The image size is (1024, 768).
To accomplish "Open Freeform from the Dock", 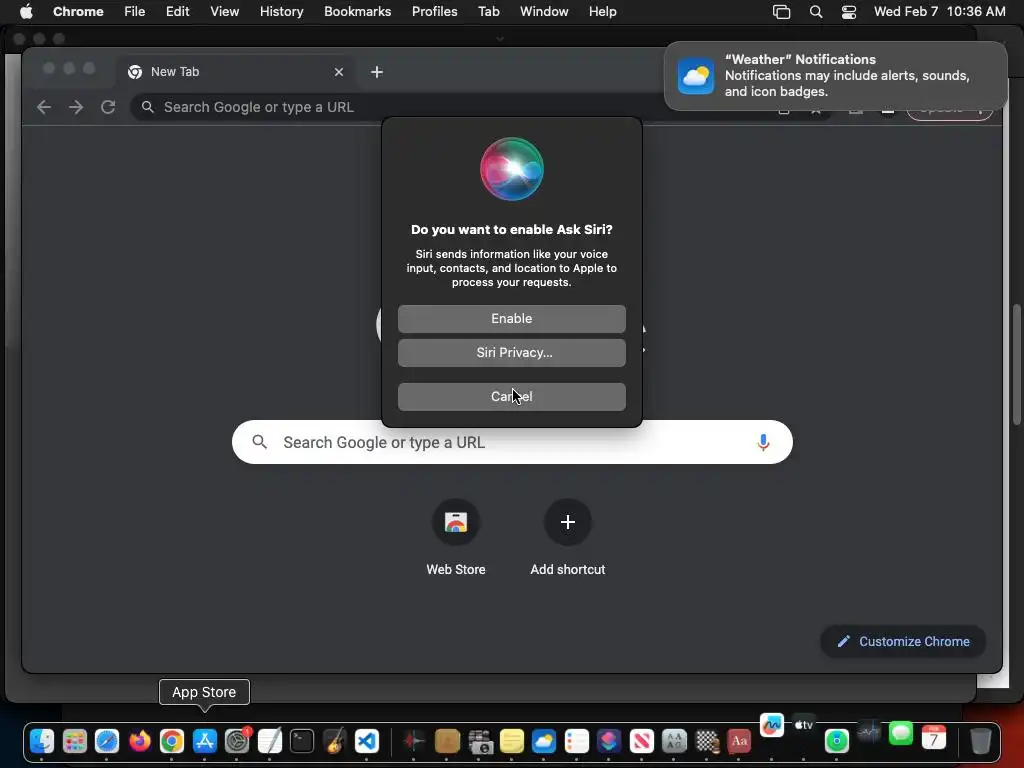I will [772, 725].
